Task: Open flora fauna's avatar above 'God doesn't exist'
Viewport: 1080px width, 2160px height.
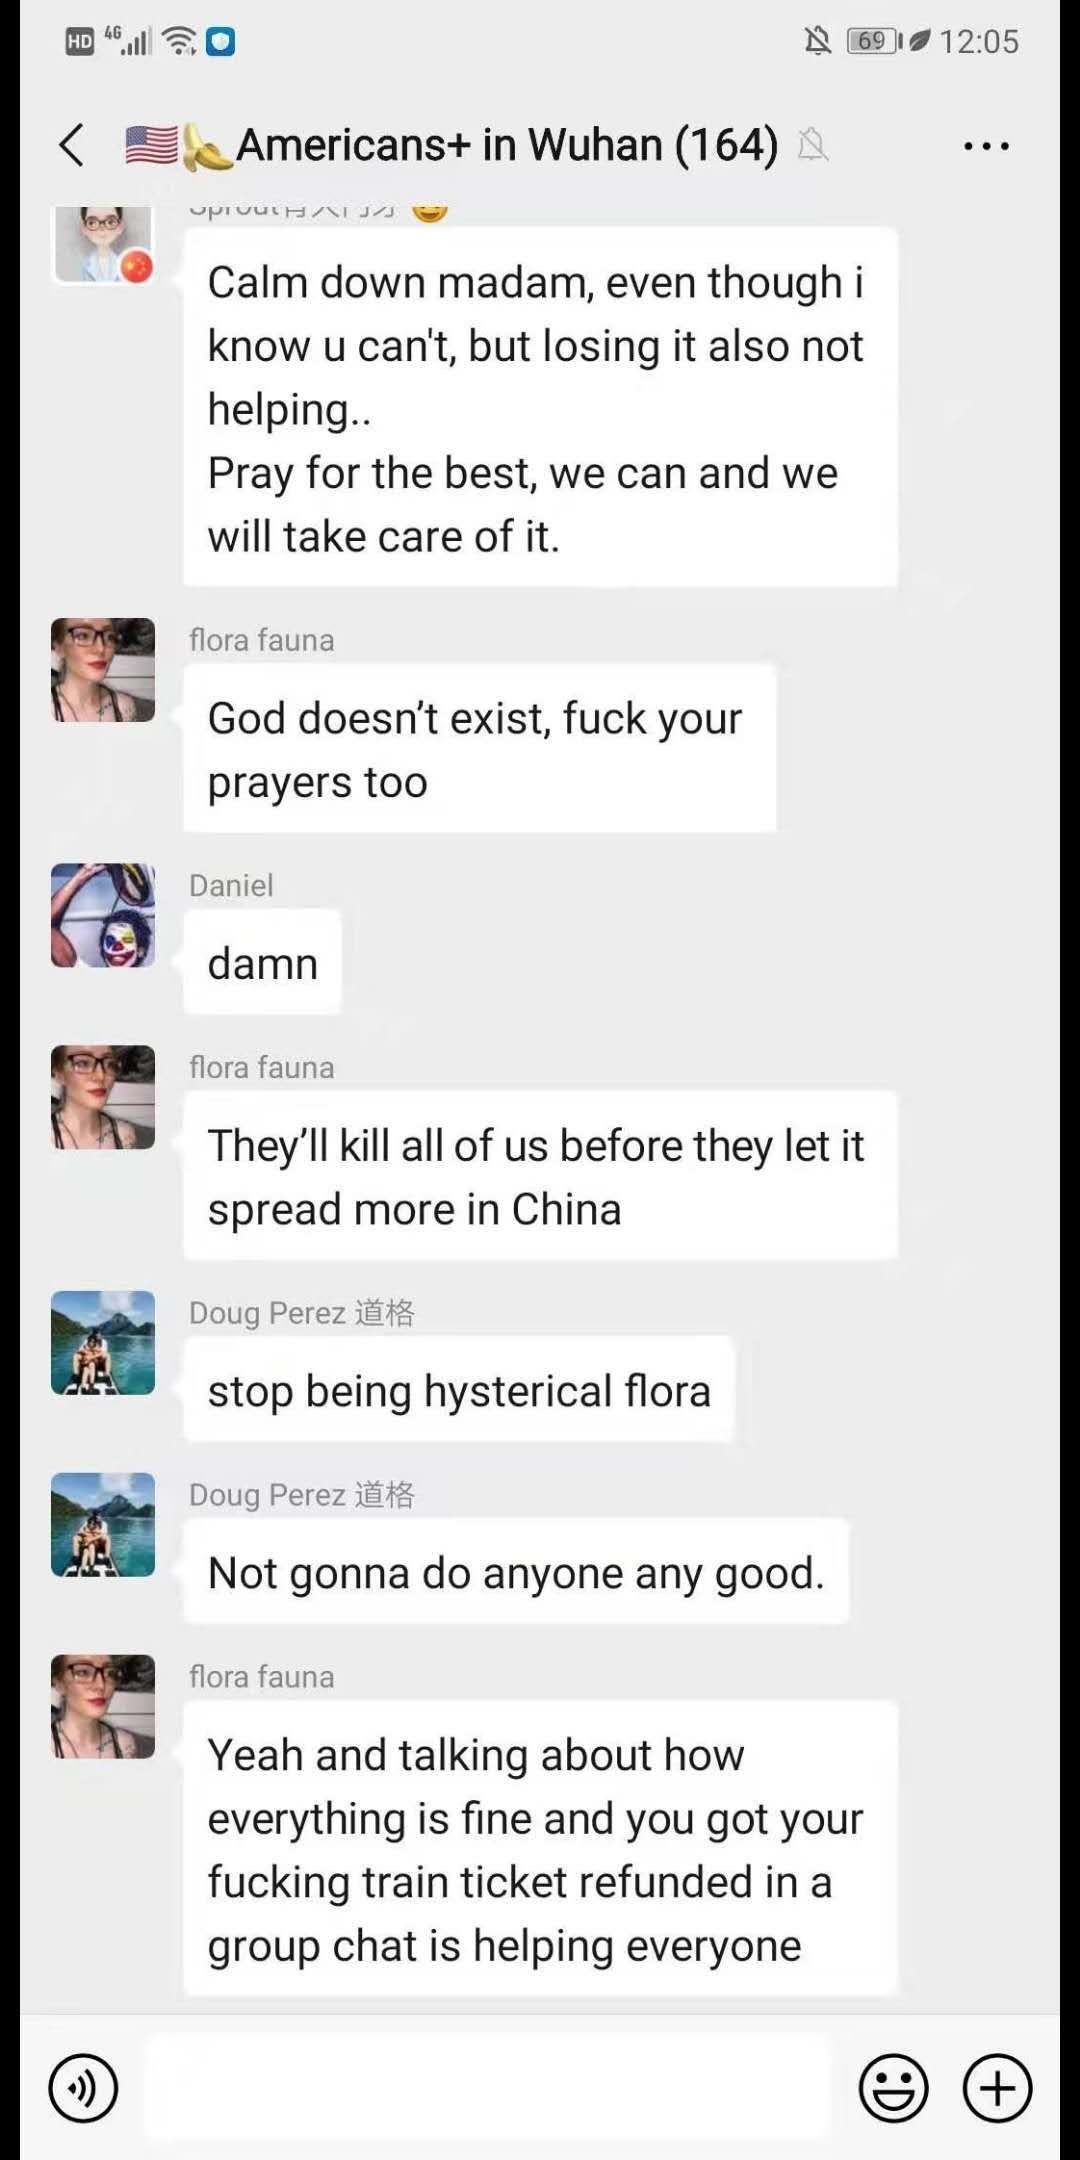Action: (x=103, y=670)
